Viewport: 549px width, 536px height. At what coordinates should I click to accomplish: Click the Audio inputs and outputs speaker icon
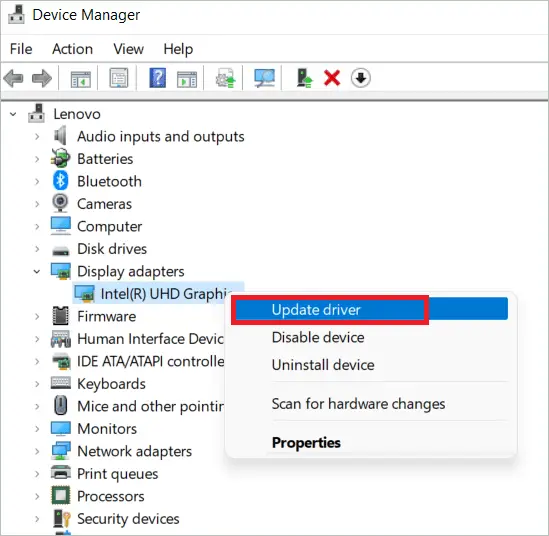(61, 136)
